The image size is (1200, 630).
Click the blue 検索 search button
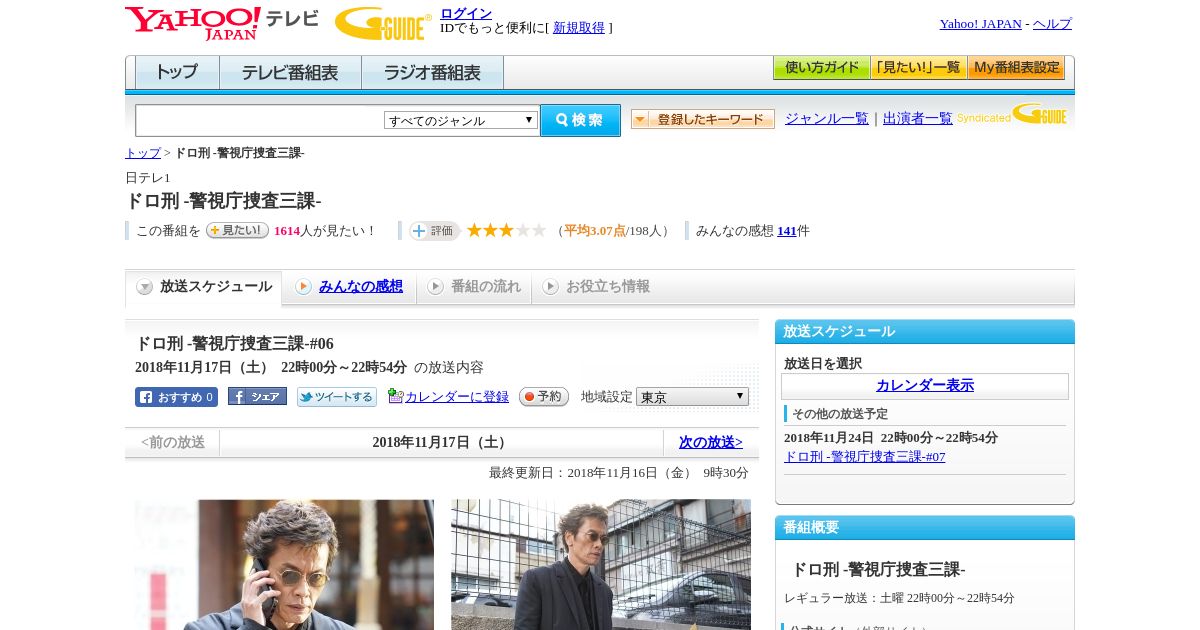click(580, 120)
